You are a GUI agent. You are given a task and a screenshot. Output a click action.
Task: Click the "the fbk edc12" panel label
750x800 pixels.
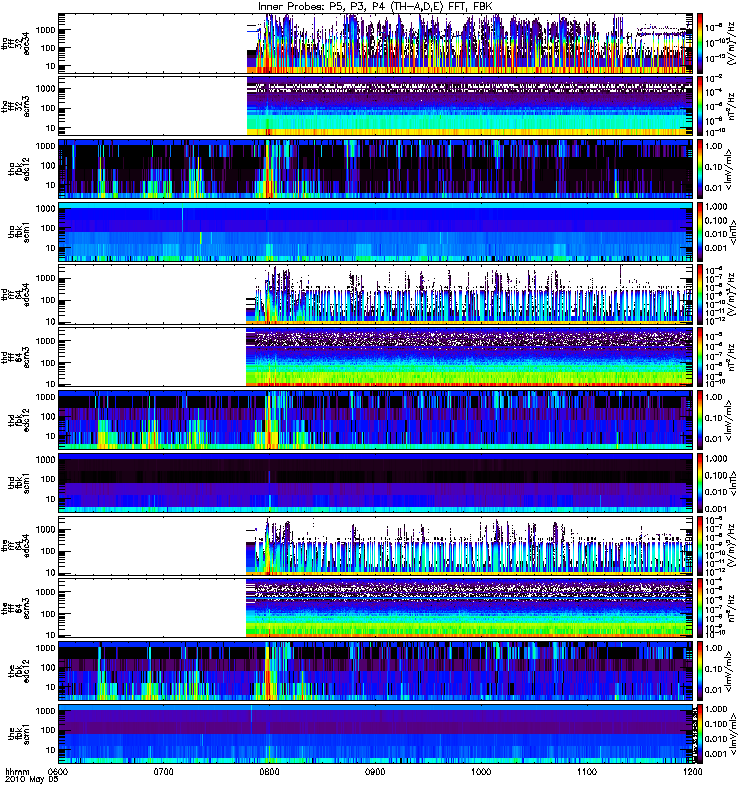point(19,671)
